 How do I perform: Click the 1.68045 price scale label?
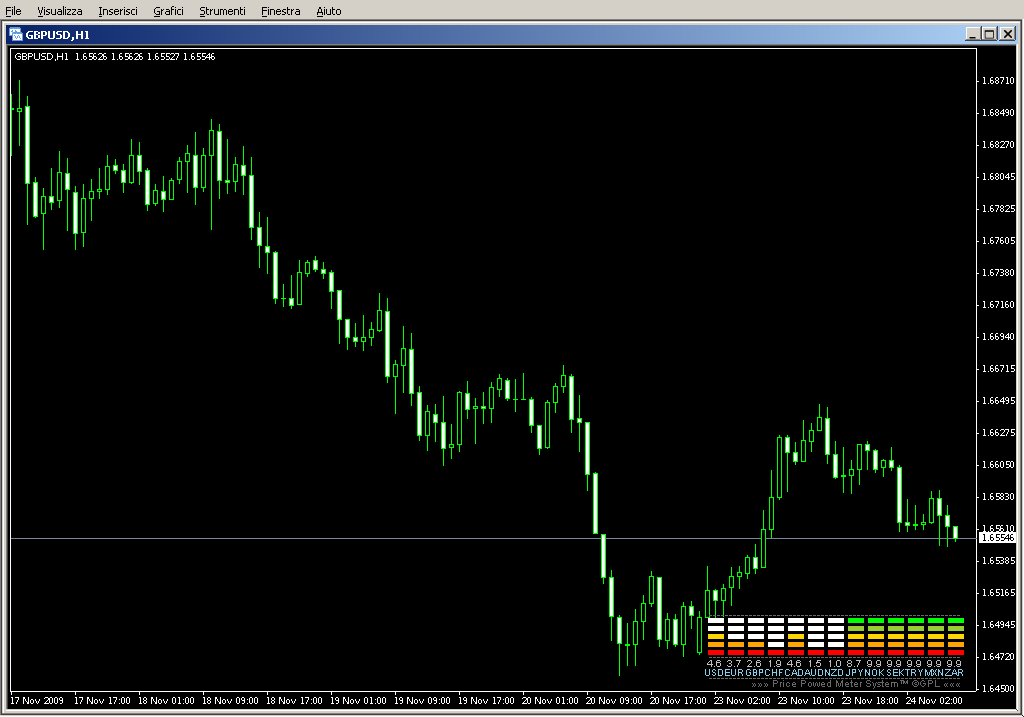[999, 177]
